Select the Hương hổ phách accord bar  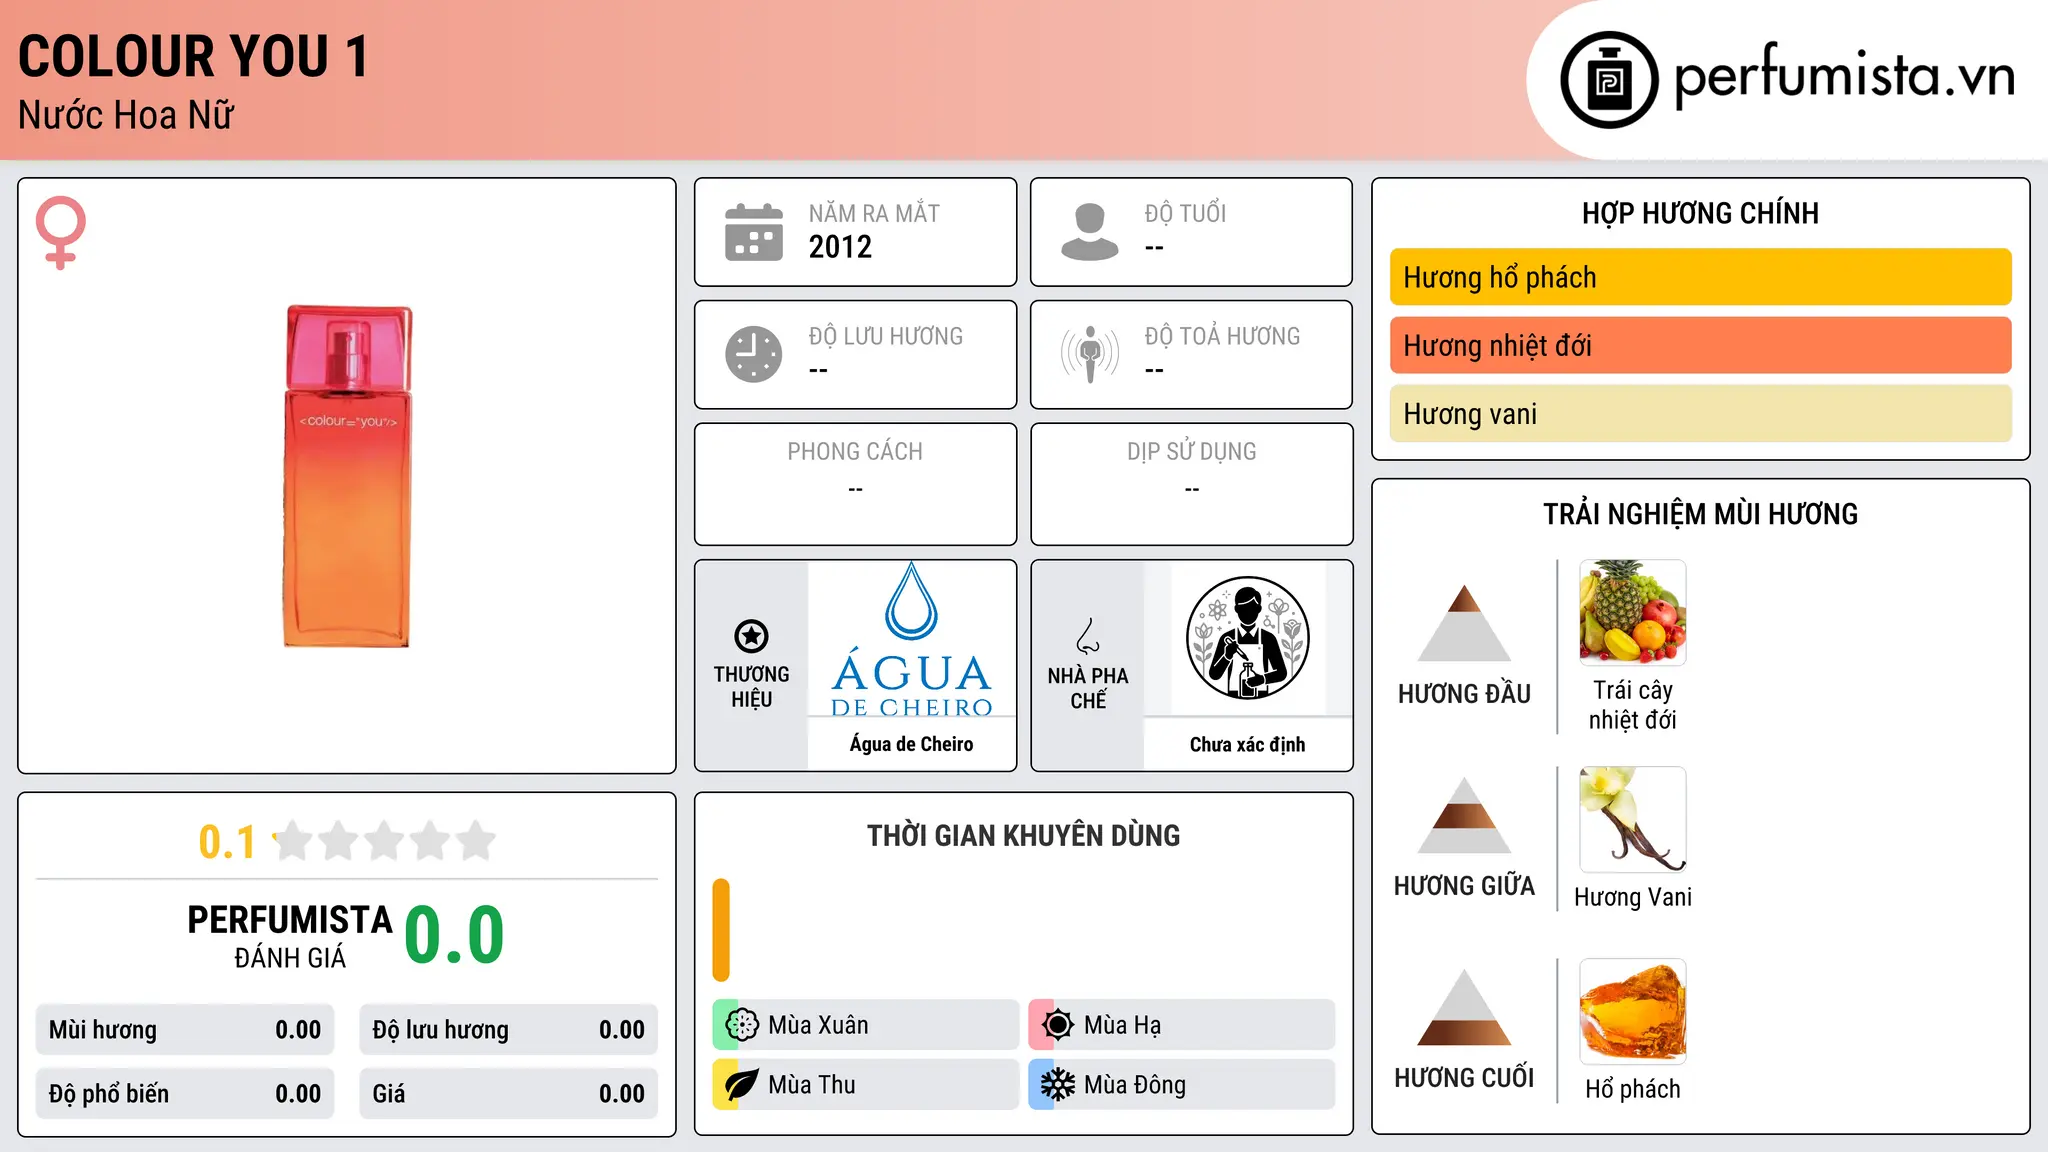[1700, 277]
